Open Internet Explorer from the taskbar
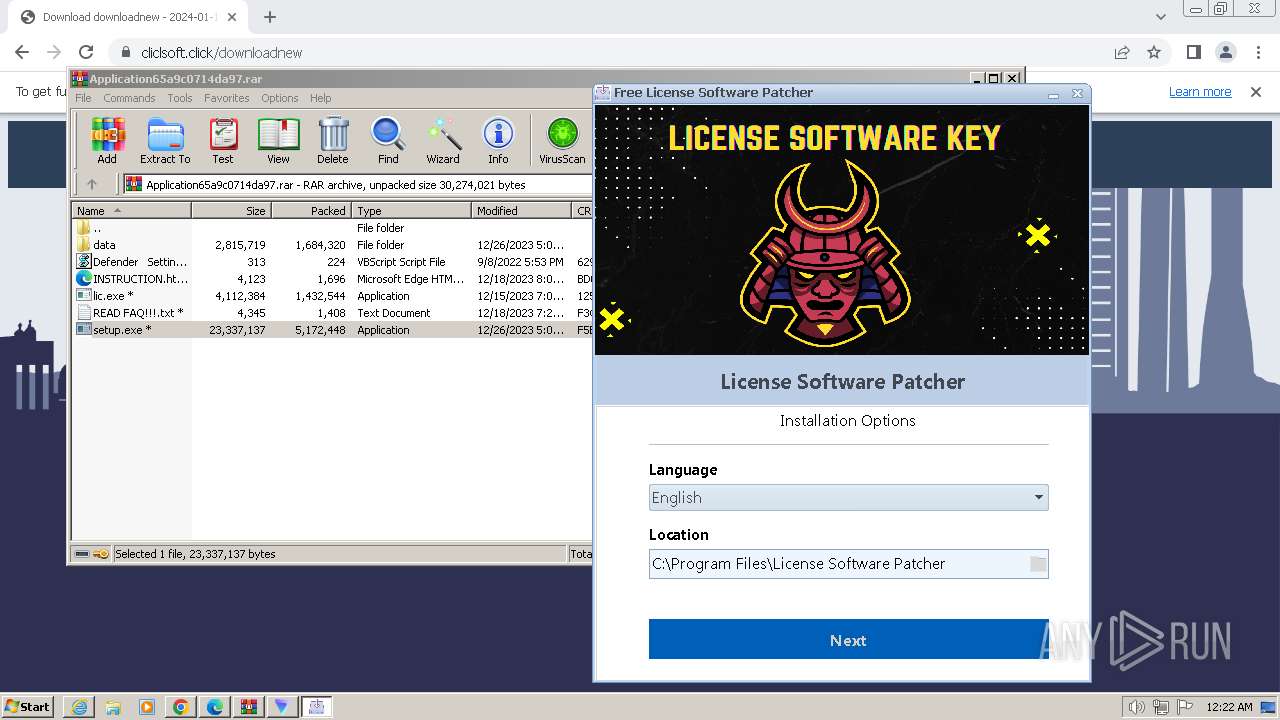1280x720 pixels. coord(79,707)
